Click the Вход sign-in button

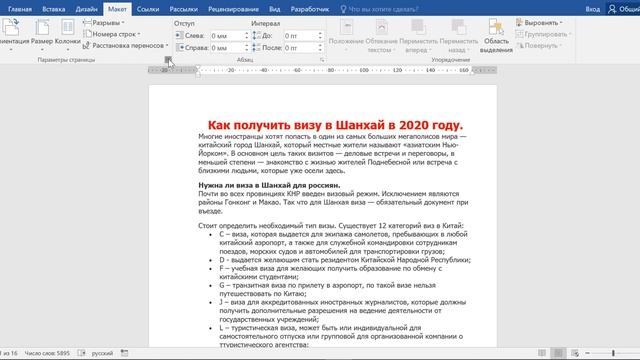592,9
